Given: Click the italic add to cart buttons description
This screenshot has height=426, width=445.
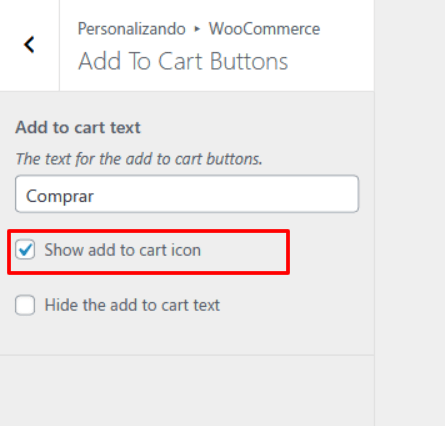Looking at the screenshot, I should point(139,159).
